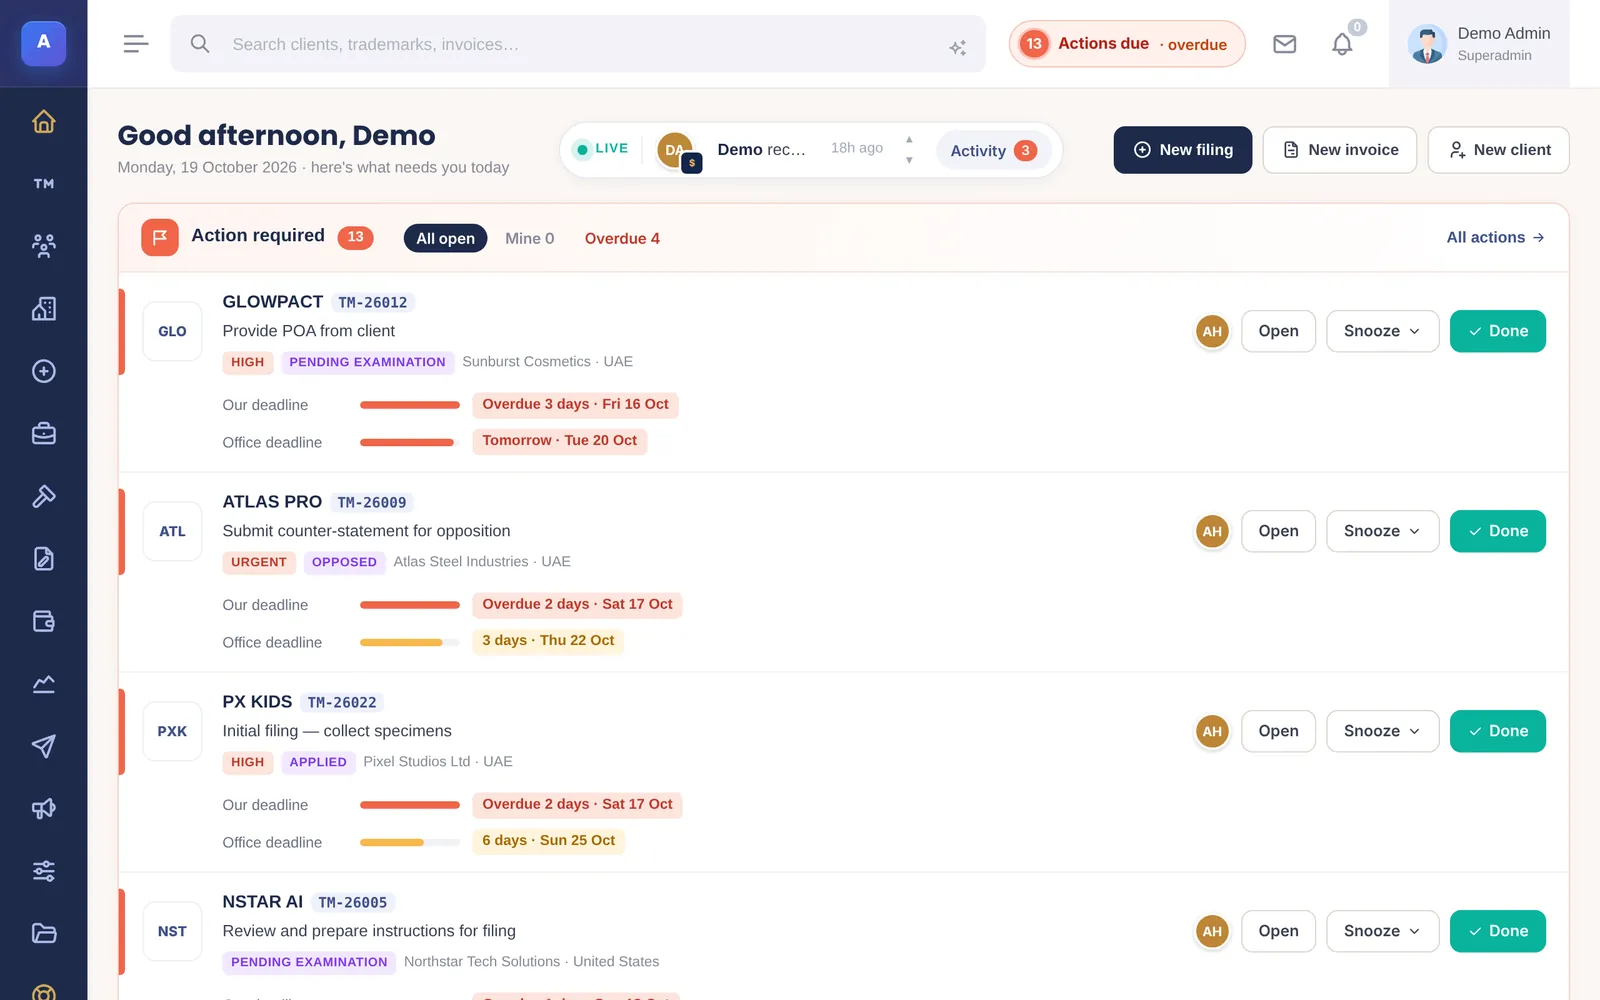Screen dimensions: 1600x1000
Task: Click the plus-circle icon in sidebar
Action: [43, 371]
